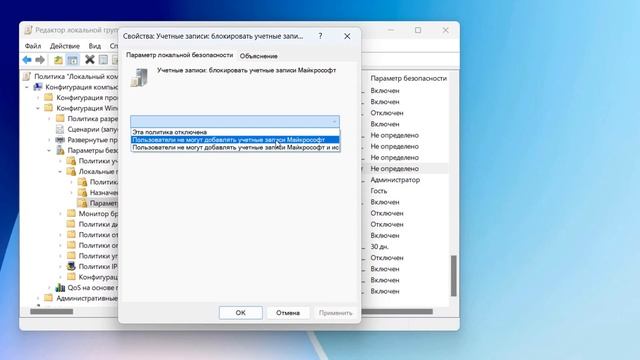Screen dimensions: 640x360
Task: Click the question mark help button in dialog
Action: (320, 36)
